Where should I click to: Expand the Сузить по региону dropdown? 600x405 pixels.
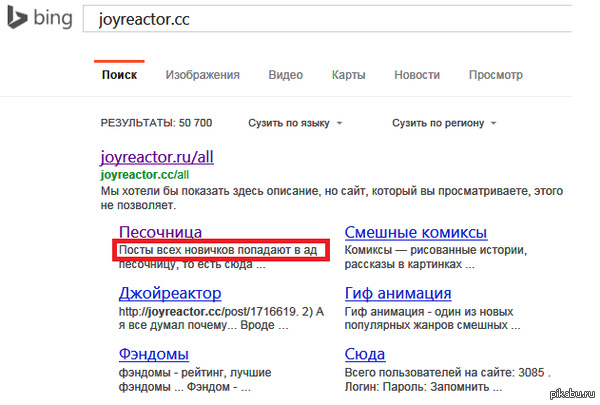(444, 123)
